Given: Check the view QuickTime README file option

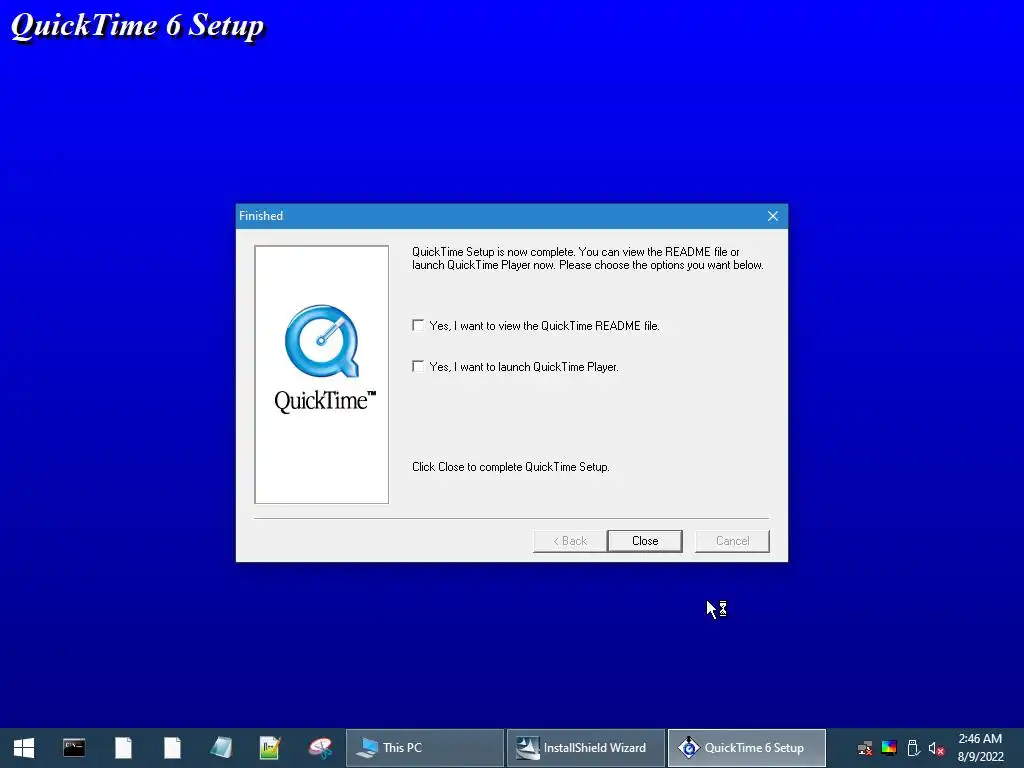Looking at the screenshot, I should (418, 325).
